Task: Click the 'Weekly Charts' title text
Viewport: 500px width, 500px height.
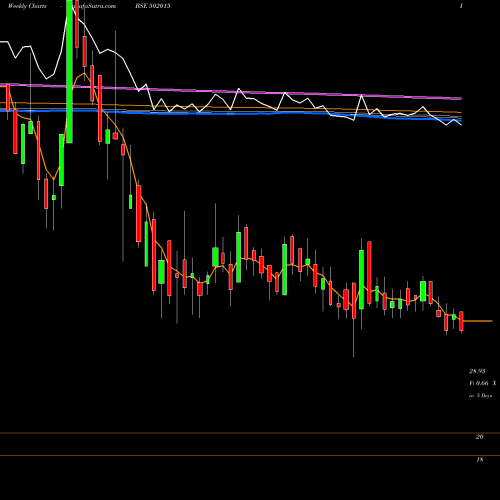Action: tap(27, 6)
